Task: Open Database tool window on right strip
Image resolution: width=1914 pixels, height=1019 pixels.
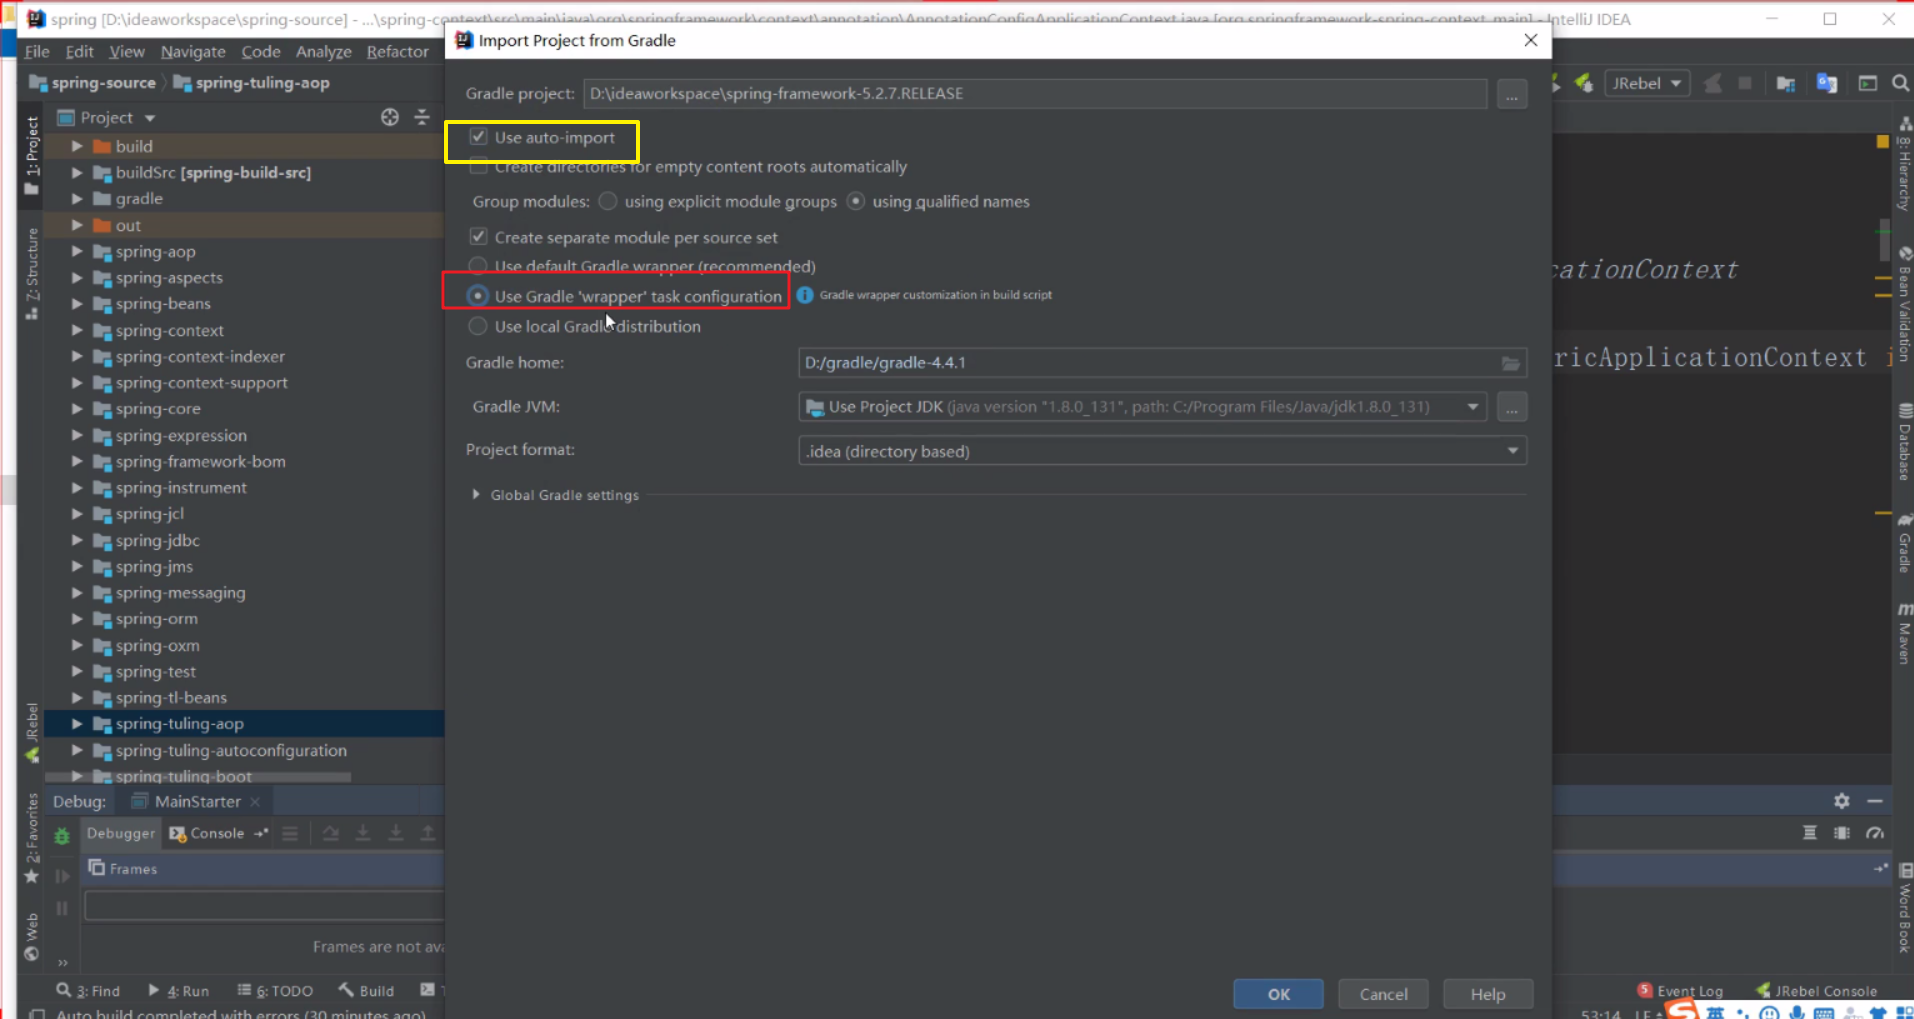Action: (x=1904, y=443)
